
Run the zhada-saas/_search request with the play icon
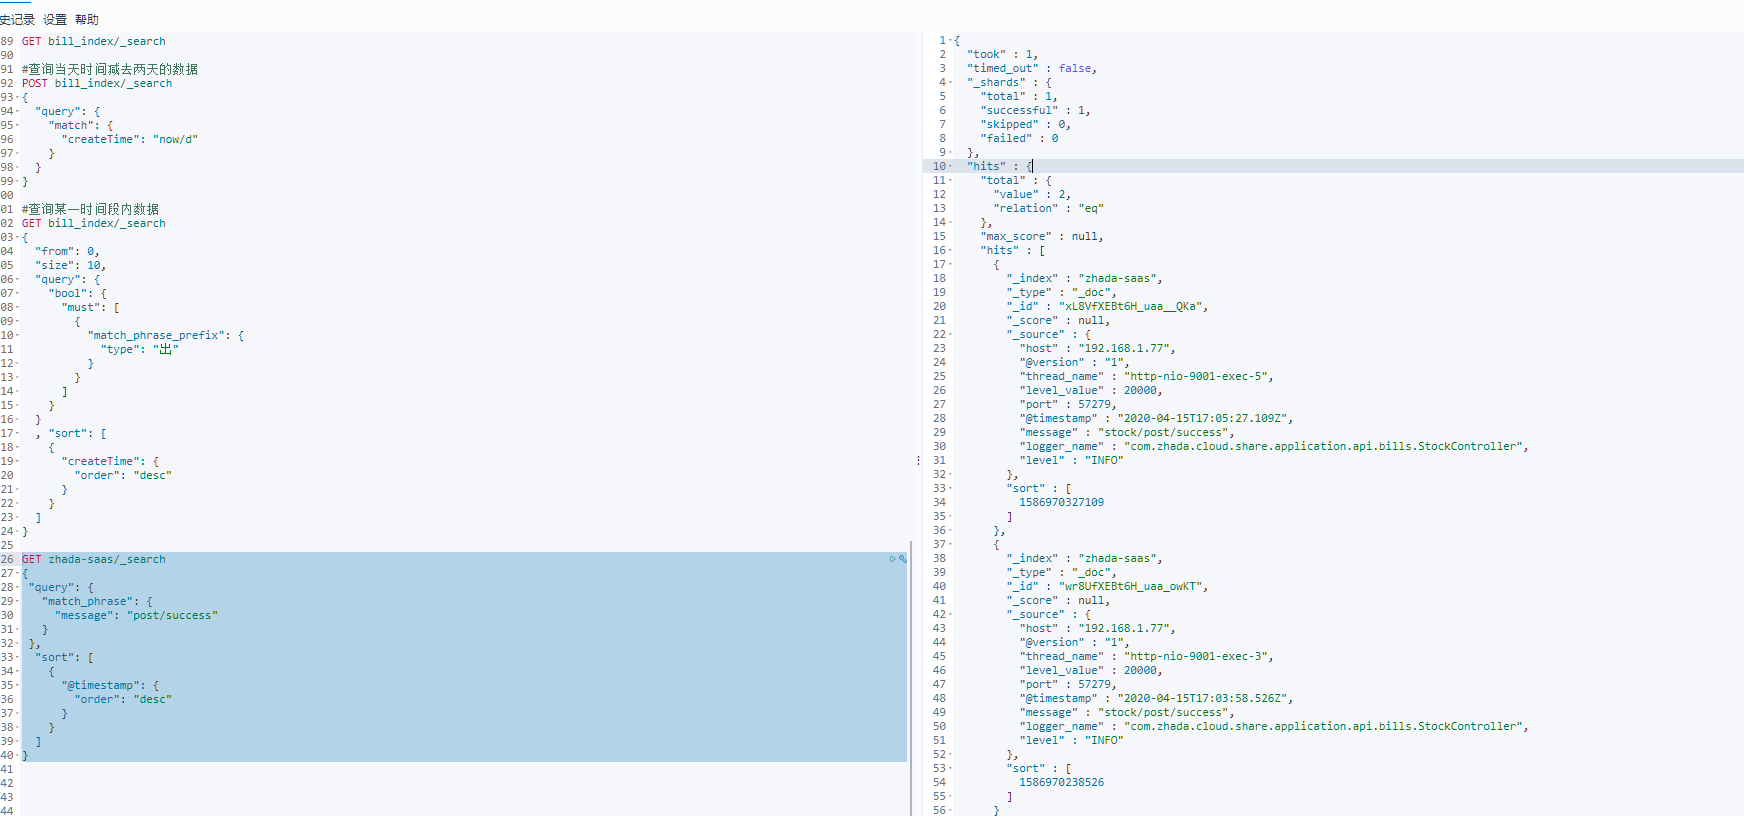[x=892, y=559]
